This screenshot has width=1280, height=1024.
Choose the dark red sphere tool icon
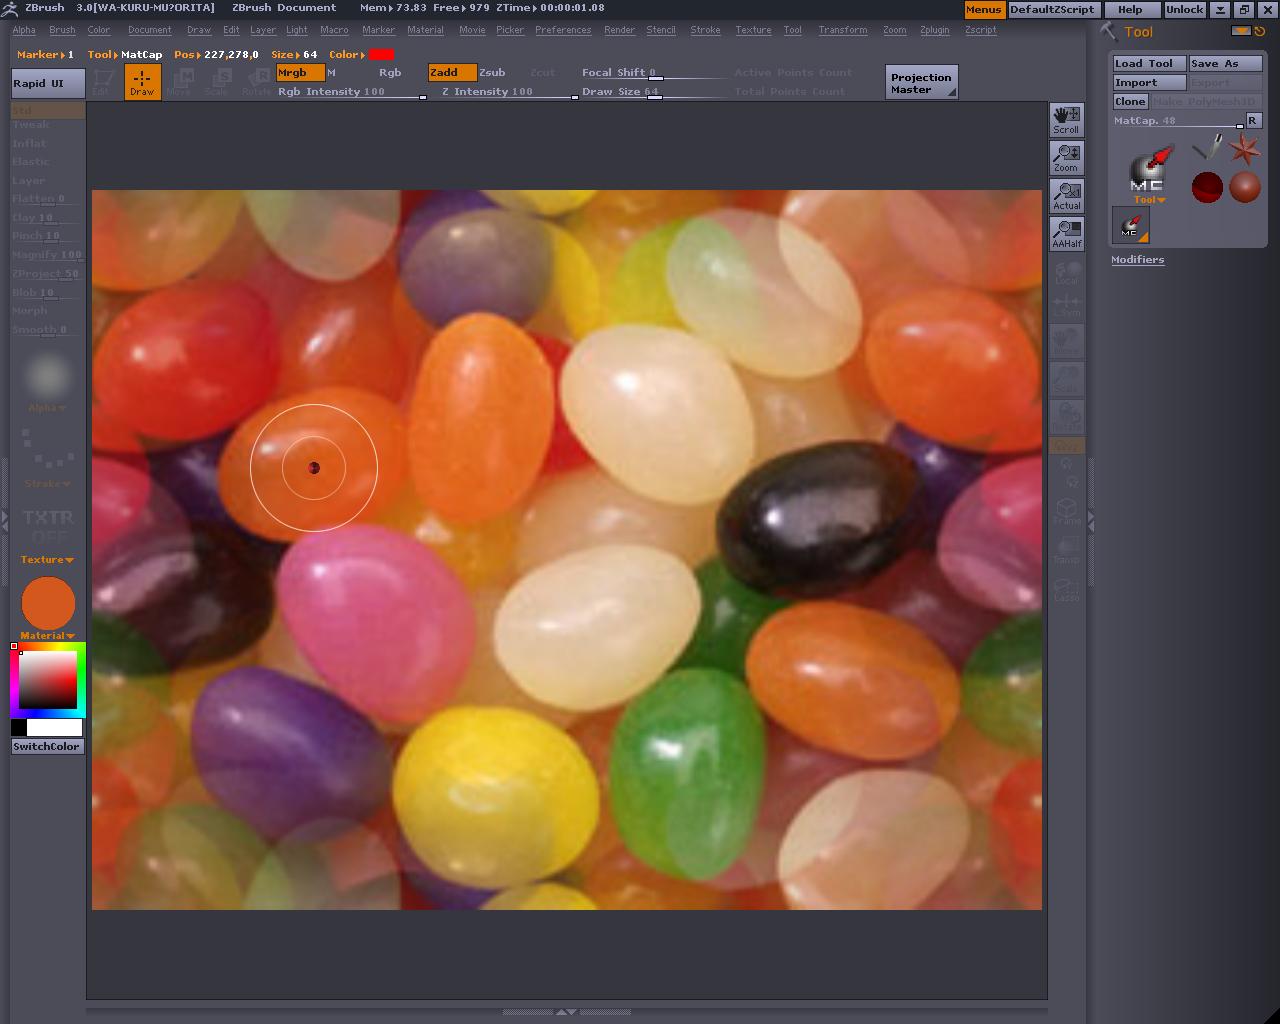tap(1207, 187)
